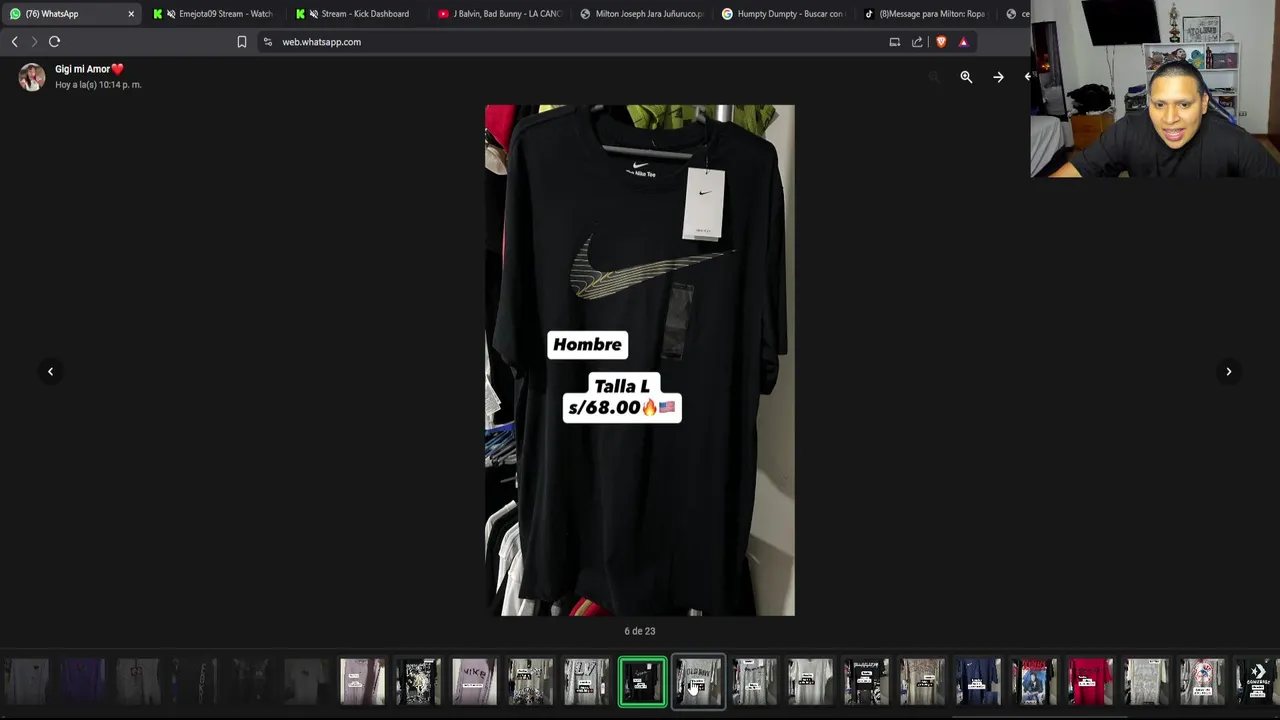The height and width of the screenshot is (720, 1280).
Task: Zoom in on the photo with magnifier plus
Action: [x=966, y=77]
